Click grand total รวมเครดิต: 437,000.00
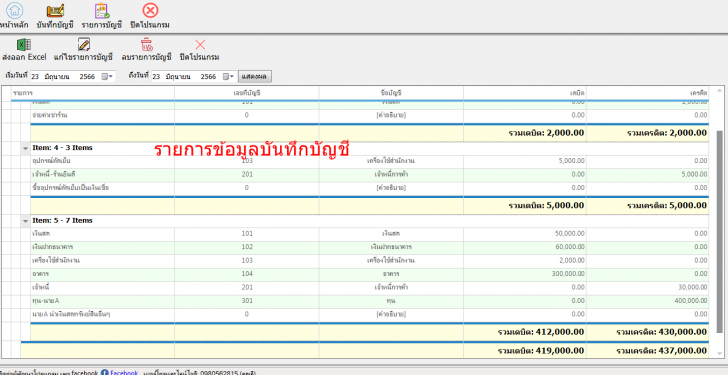The width and height of the screenshot is (728, 375). (662, 351)
